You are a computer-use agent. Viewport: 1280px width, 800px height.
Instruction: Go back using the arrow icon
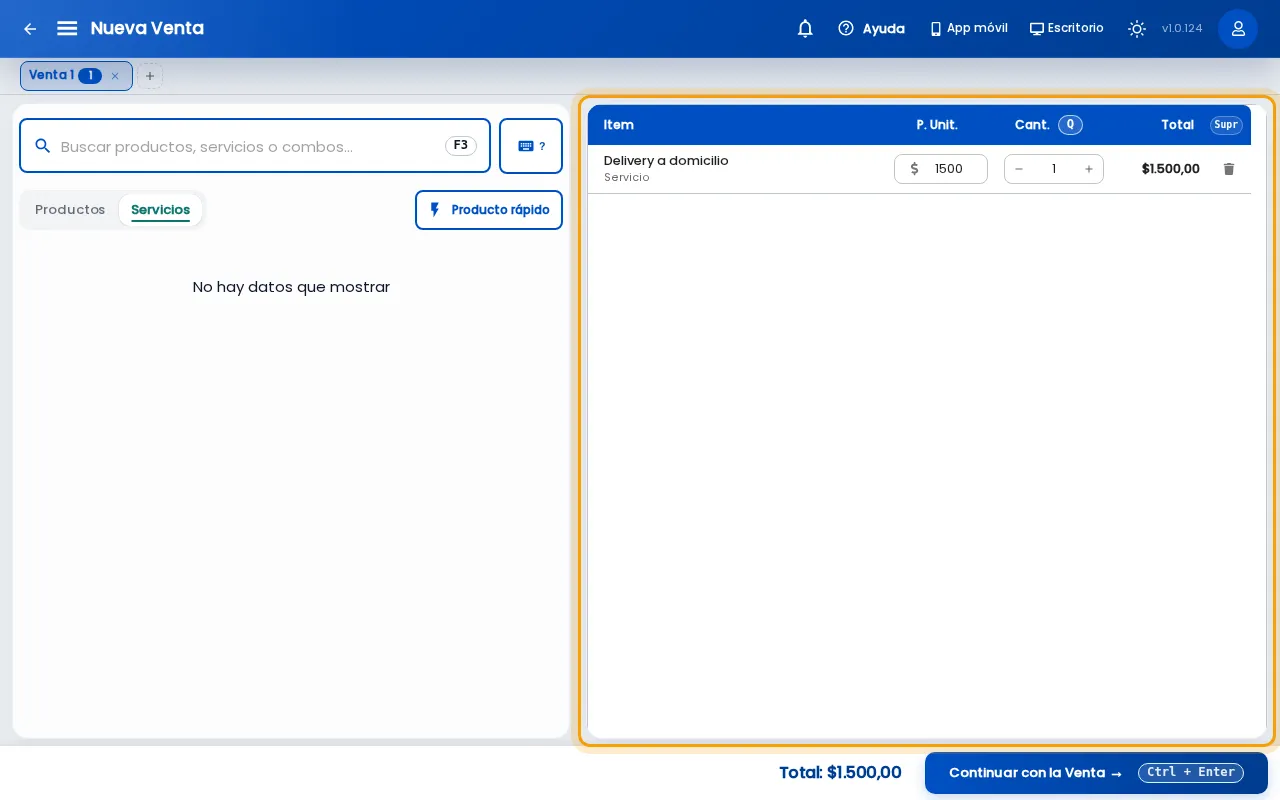tap(30, 29)
